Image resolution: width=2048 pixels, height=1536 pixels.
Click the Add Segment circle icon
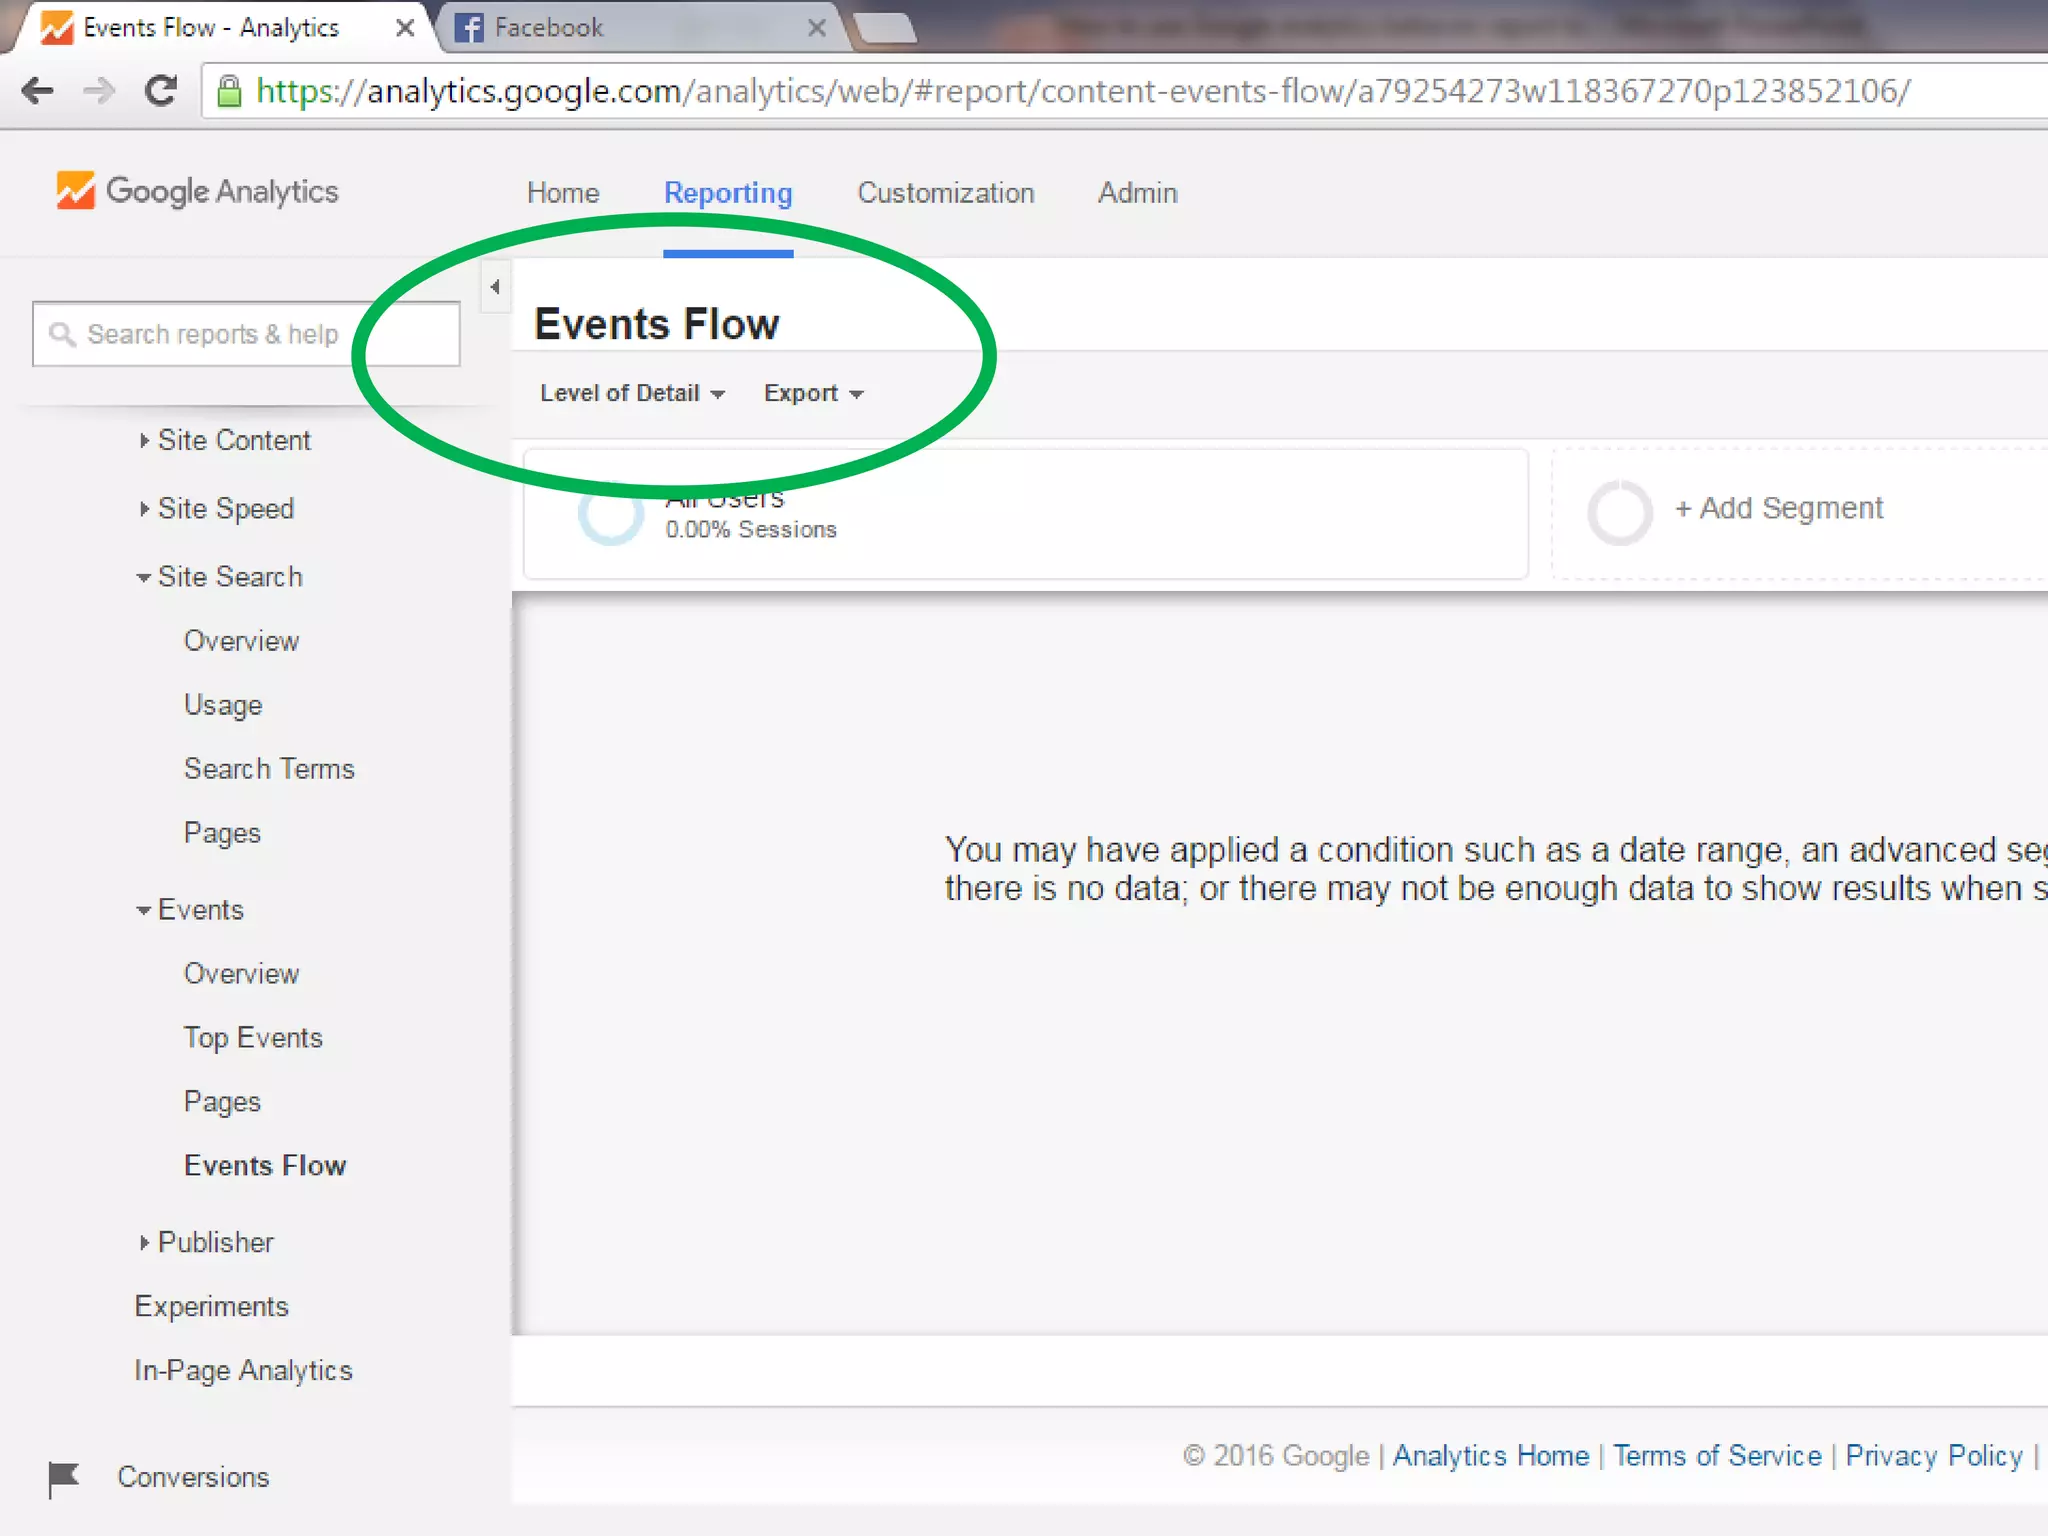(1619, 512)
